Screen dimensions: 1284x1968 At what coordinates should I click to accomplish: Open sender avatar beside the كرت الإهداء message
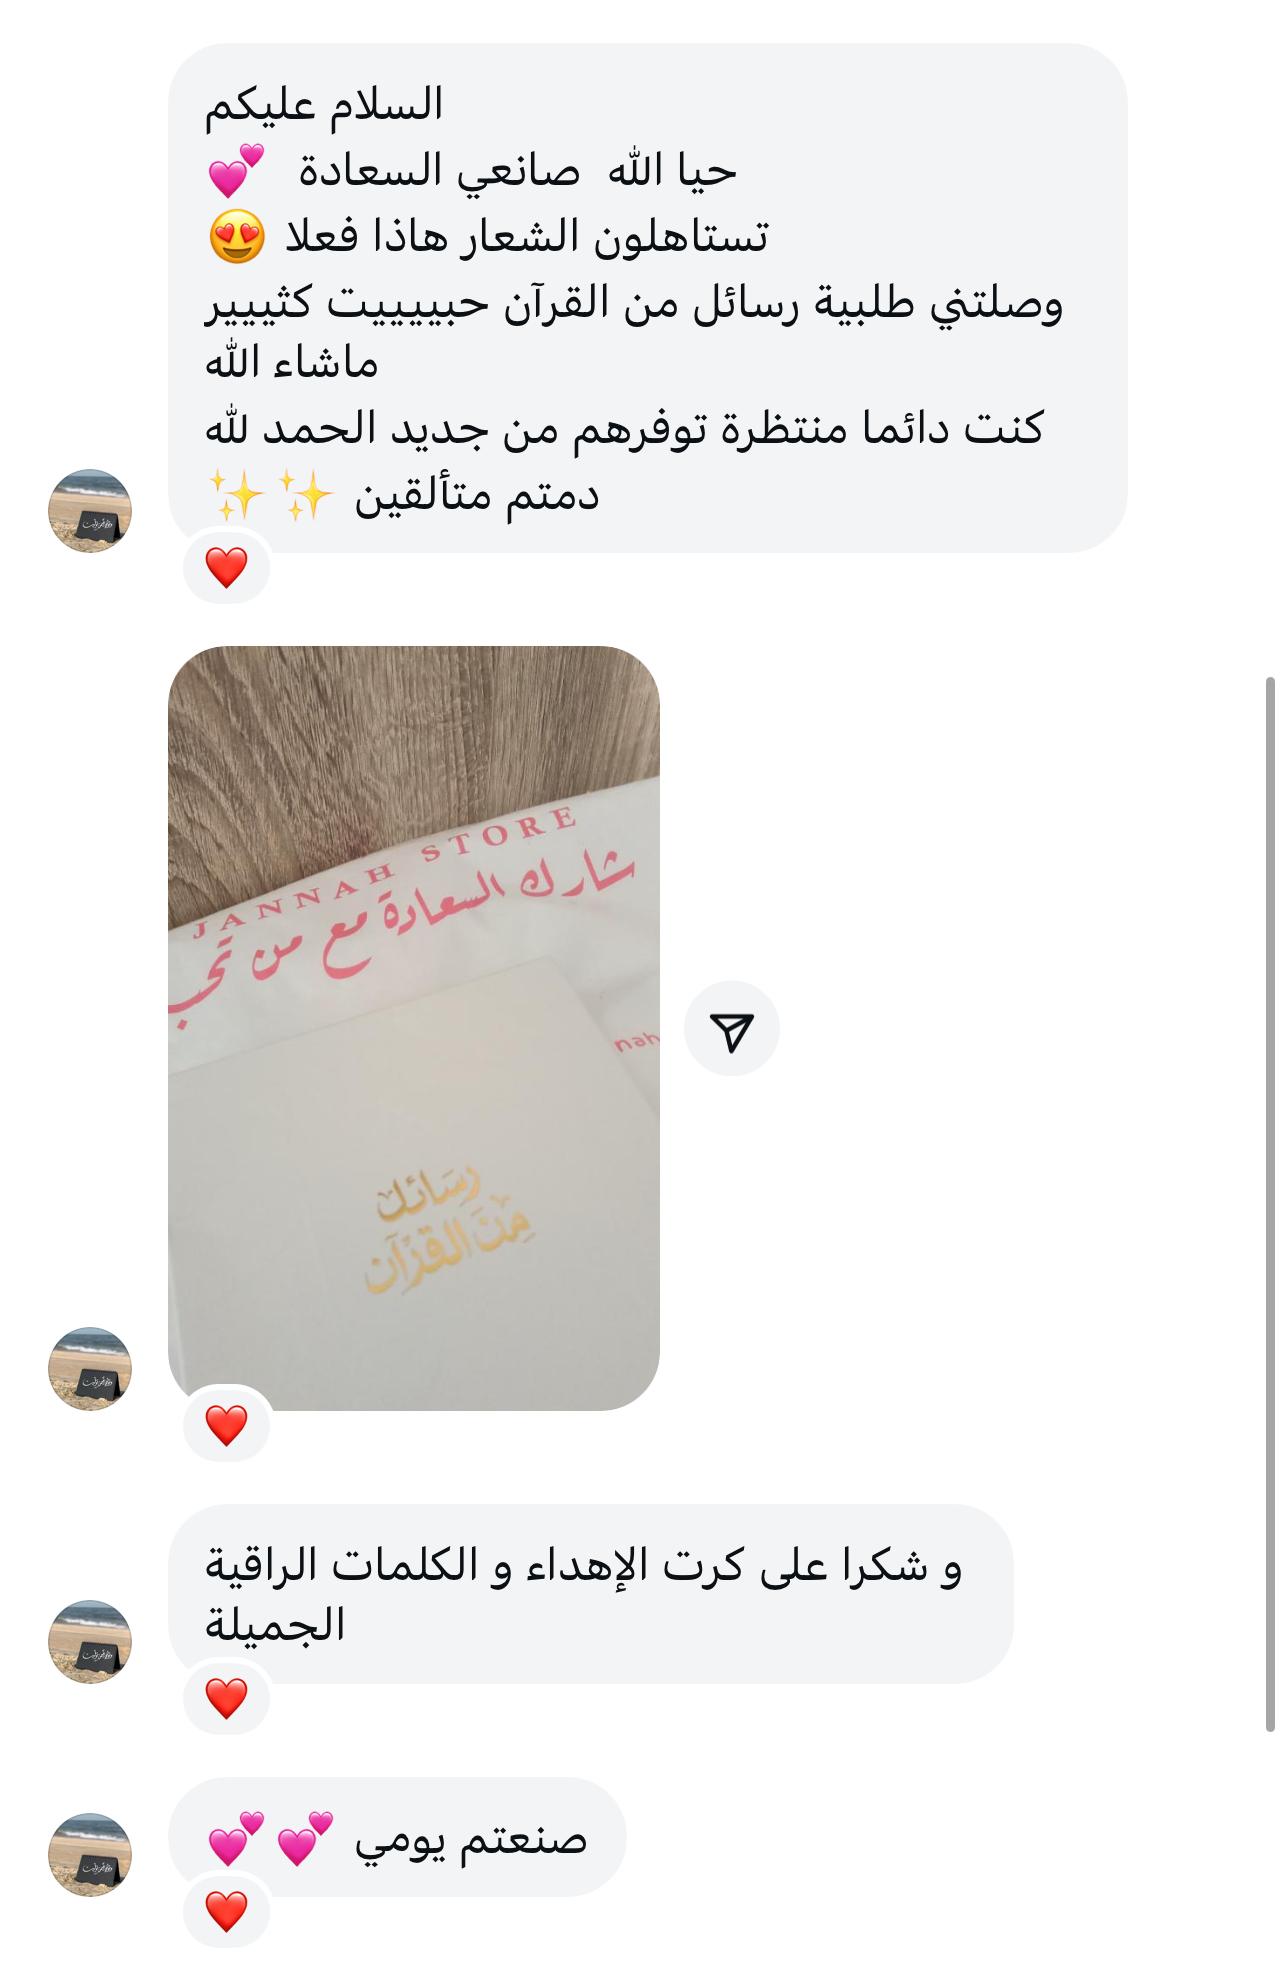point(90,1642)
